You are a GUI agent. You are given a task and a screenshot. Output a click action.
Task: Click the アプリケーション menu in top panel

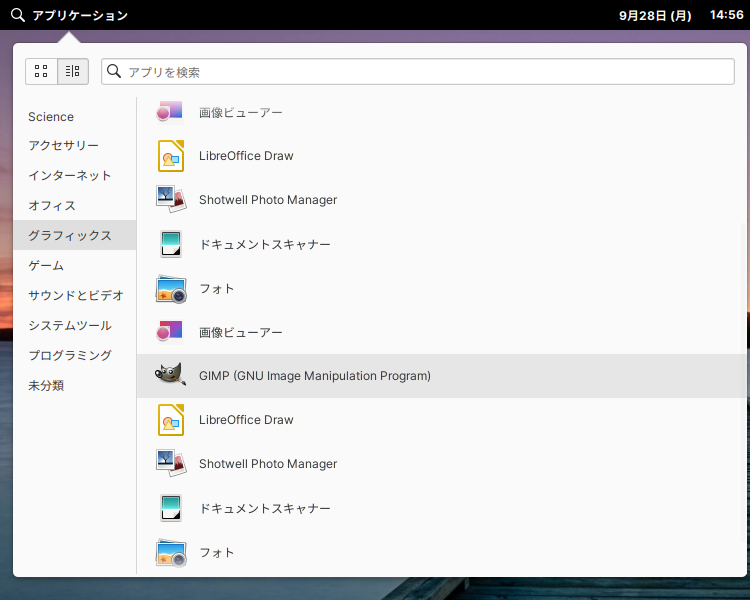70,15
